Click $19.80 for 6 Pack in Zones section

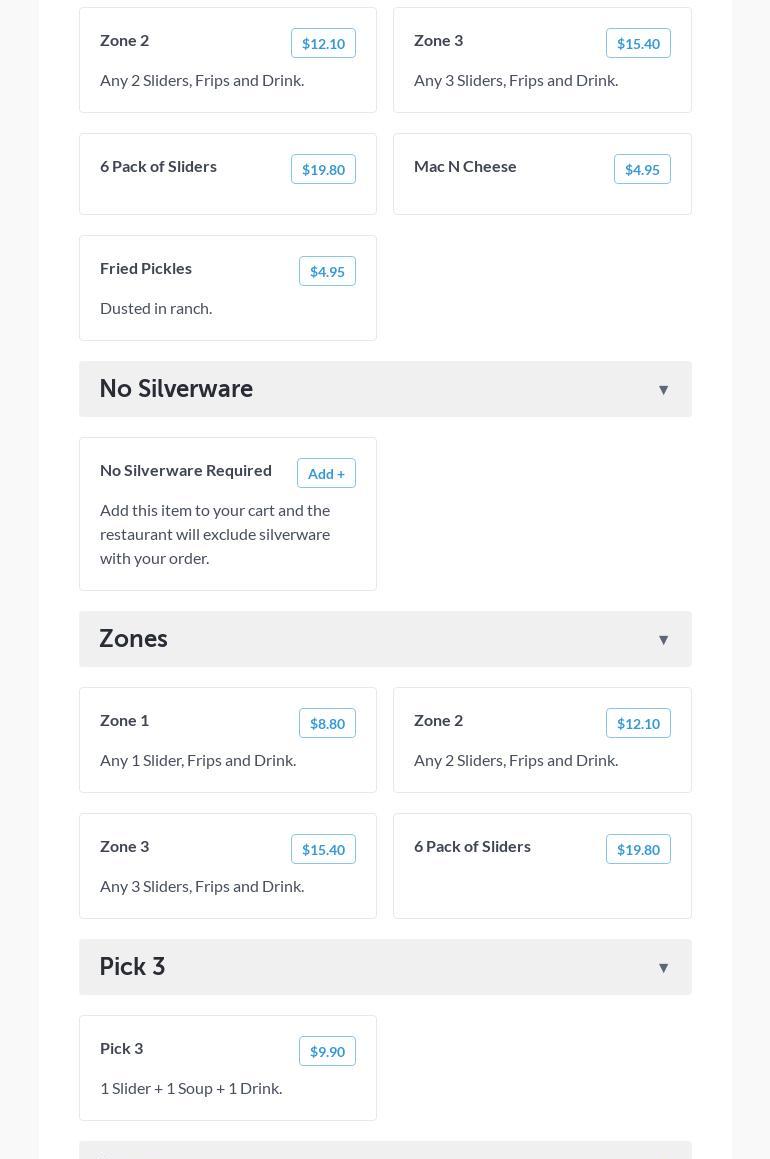(x=638, y=849)
